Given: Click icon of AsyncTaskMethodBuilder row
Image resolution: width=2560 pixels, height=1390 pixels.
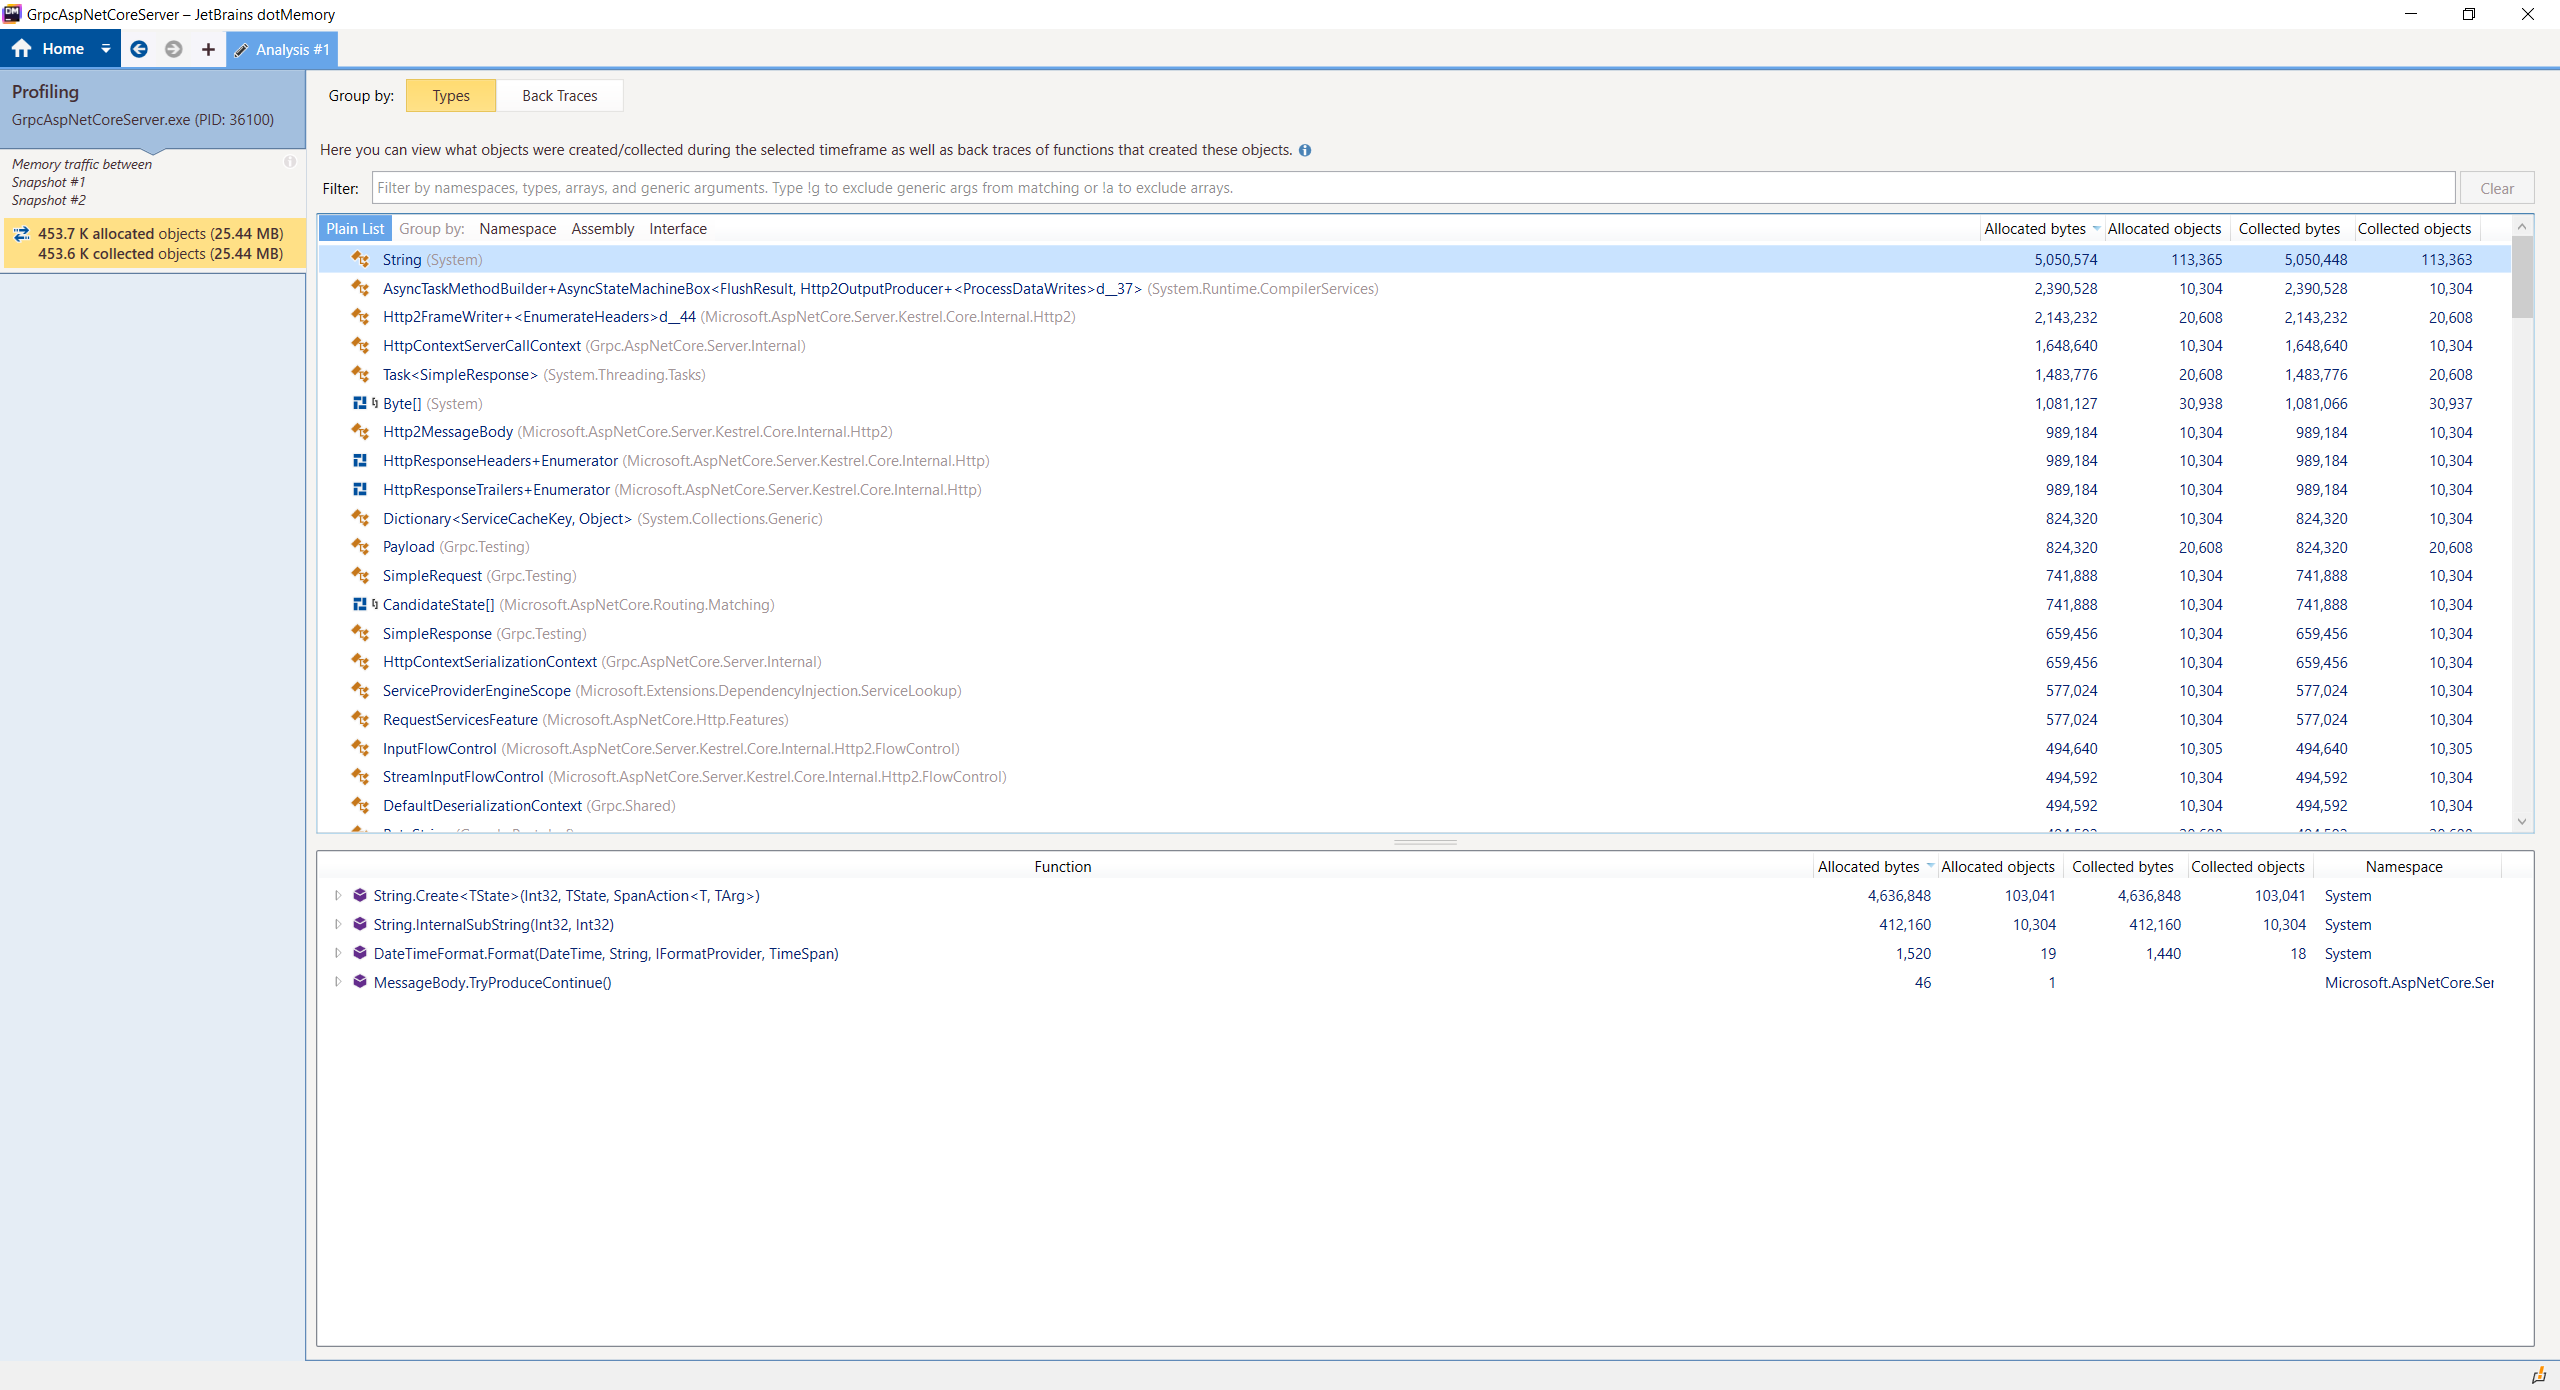Looking at the screenshot, I should point(360,288).
